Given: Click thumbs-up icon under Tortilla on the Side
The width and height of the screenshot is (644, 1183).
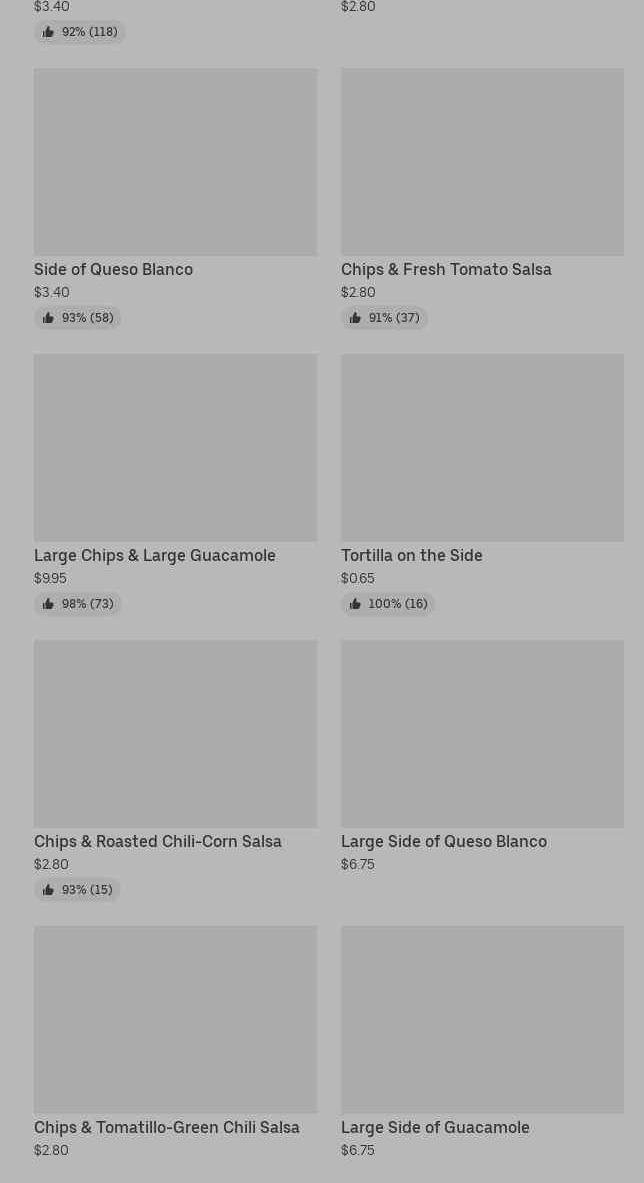Looking at the screenshot, I should click(355, 604).
